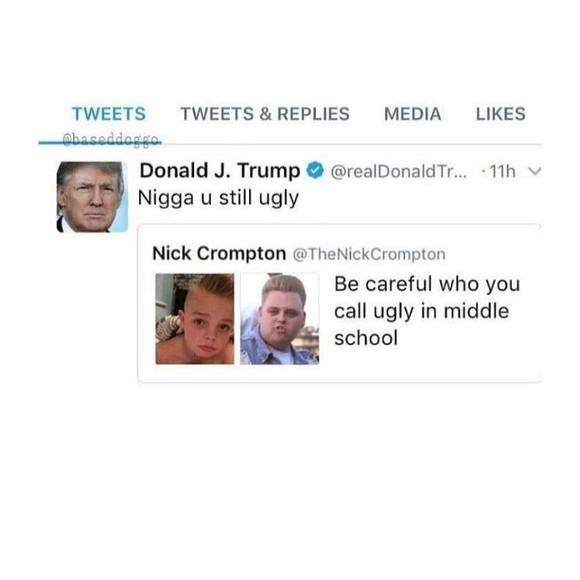The image size is (580, 580).
Task: Switch to the TWEETS & REPLIES tab
Action: [x=265, y=114]
